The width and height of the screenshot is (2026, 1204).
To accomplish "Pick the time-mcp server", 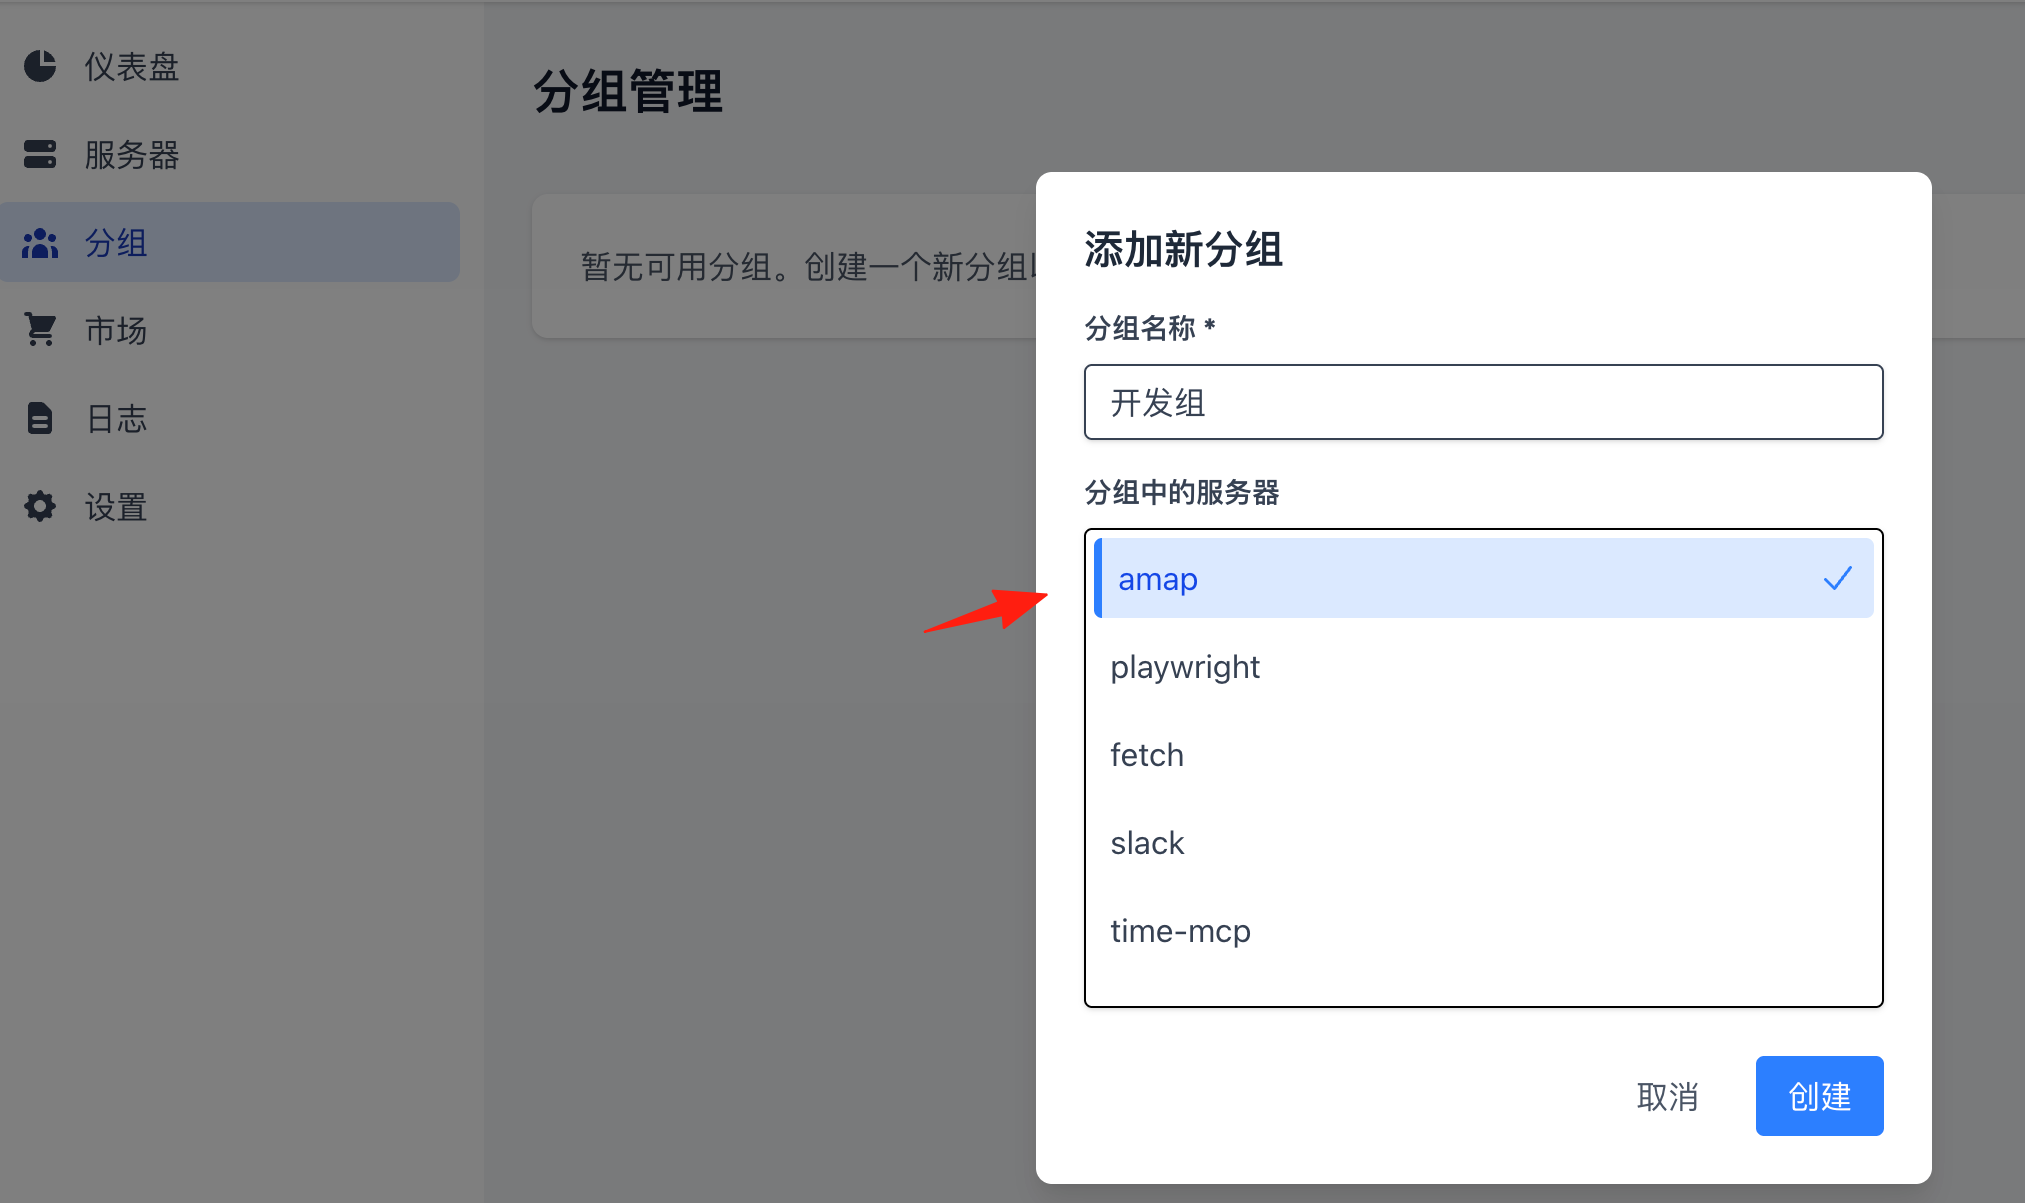I will tap(1484, 930).
